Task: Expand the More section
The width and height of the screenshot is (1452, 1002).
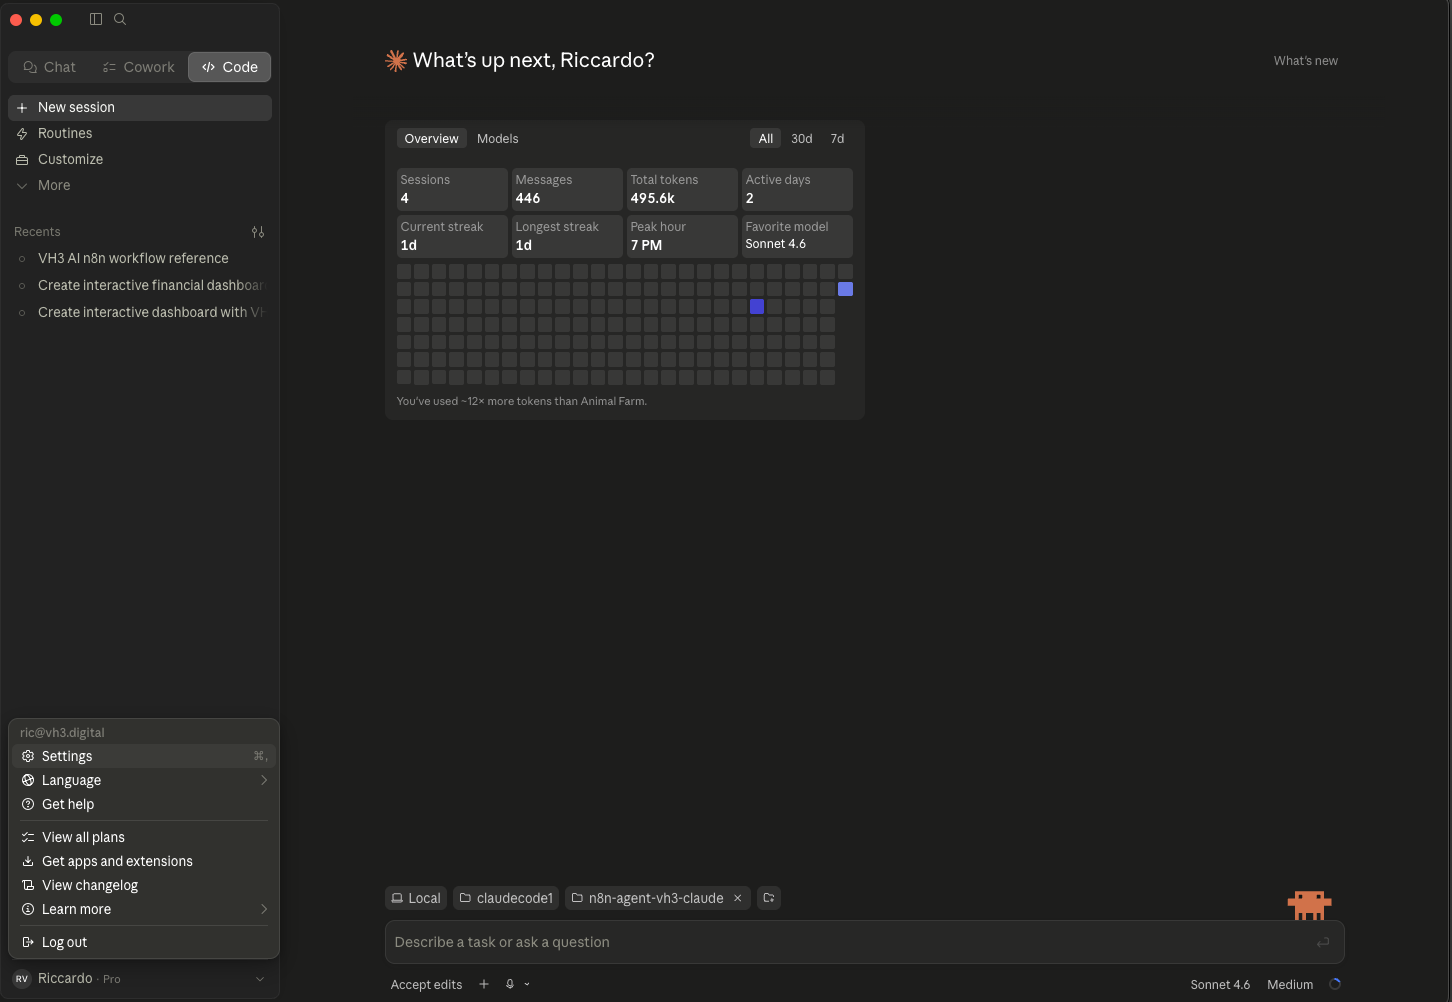Action: 140,185
